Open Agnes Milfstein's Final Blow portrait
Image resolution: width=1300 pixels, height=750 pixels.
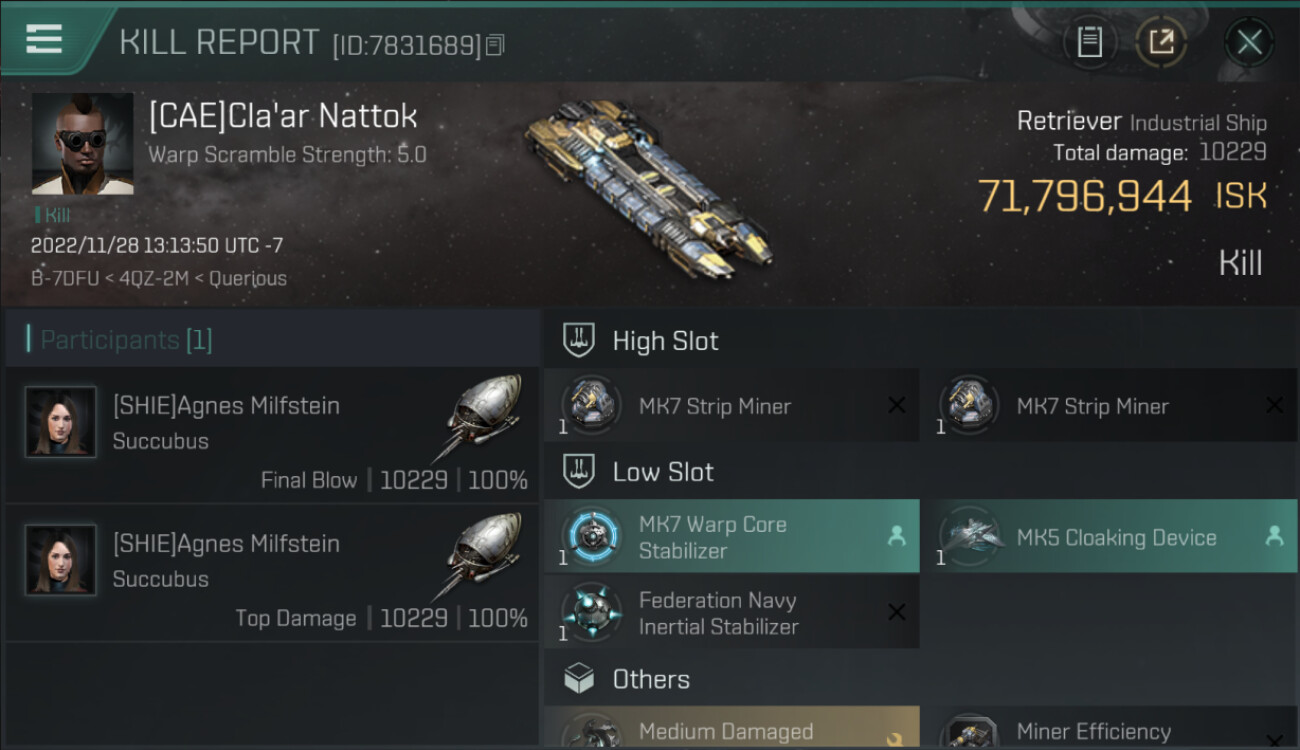click(61, 422)
